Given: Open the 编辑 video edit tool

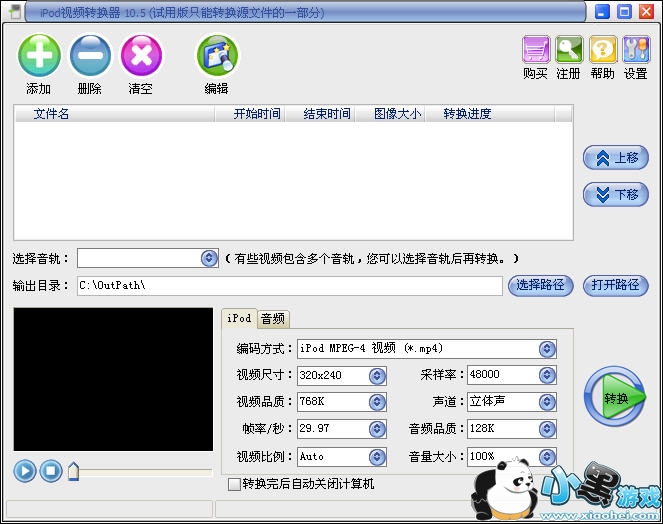Looking at the screenshot, I should point(217,55).
